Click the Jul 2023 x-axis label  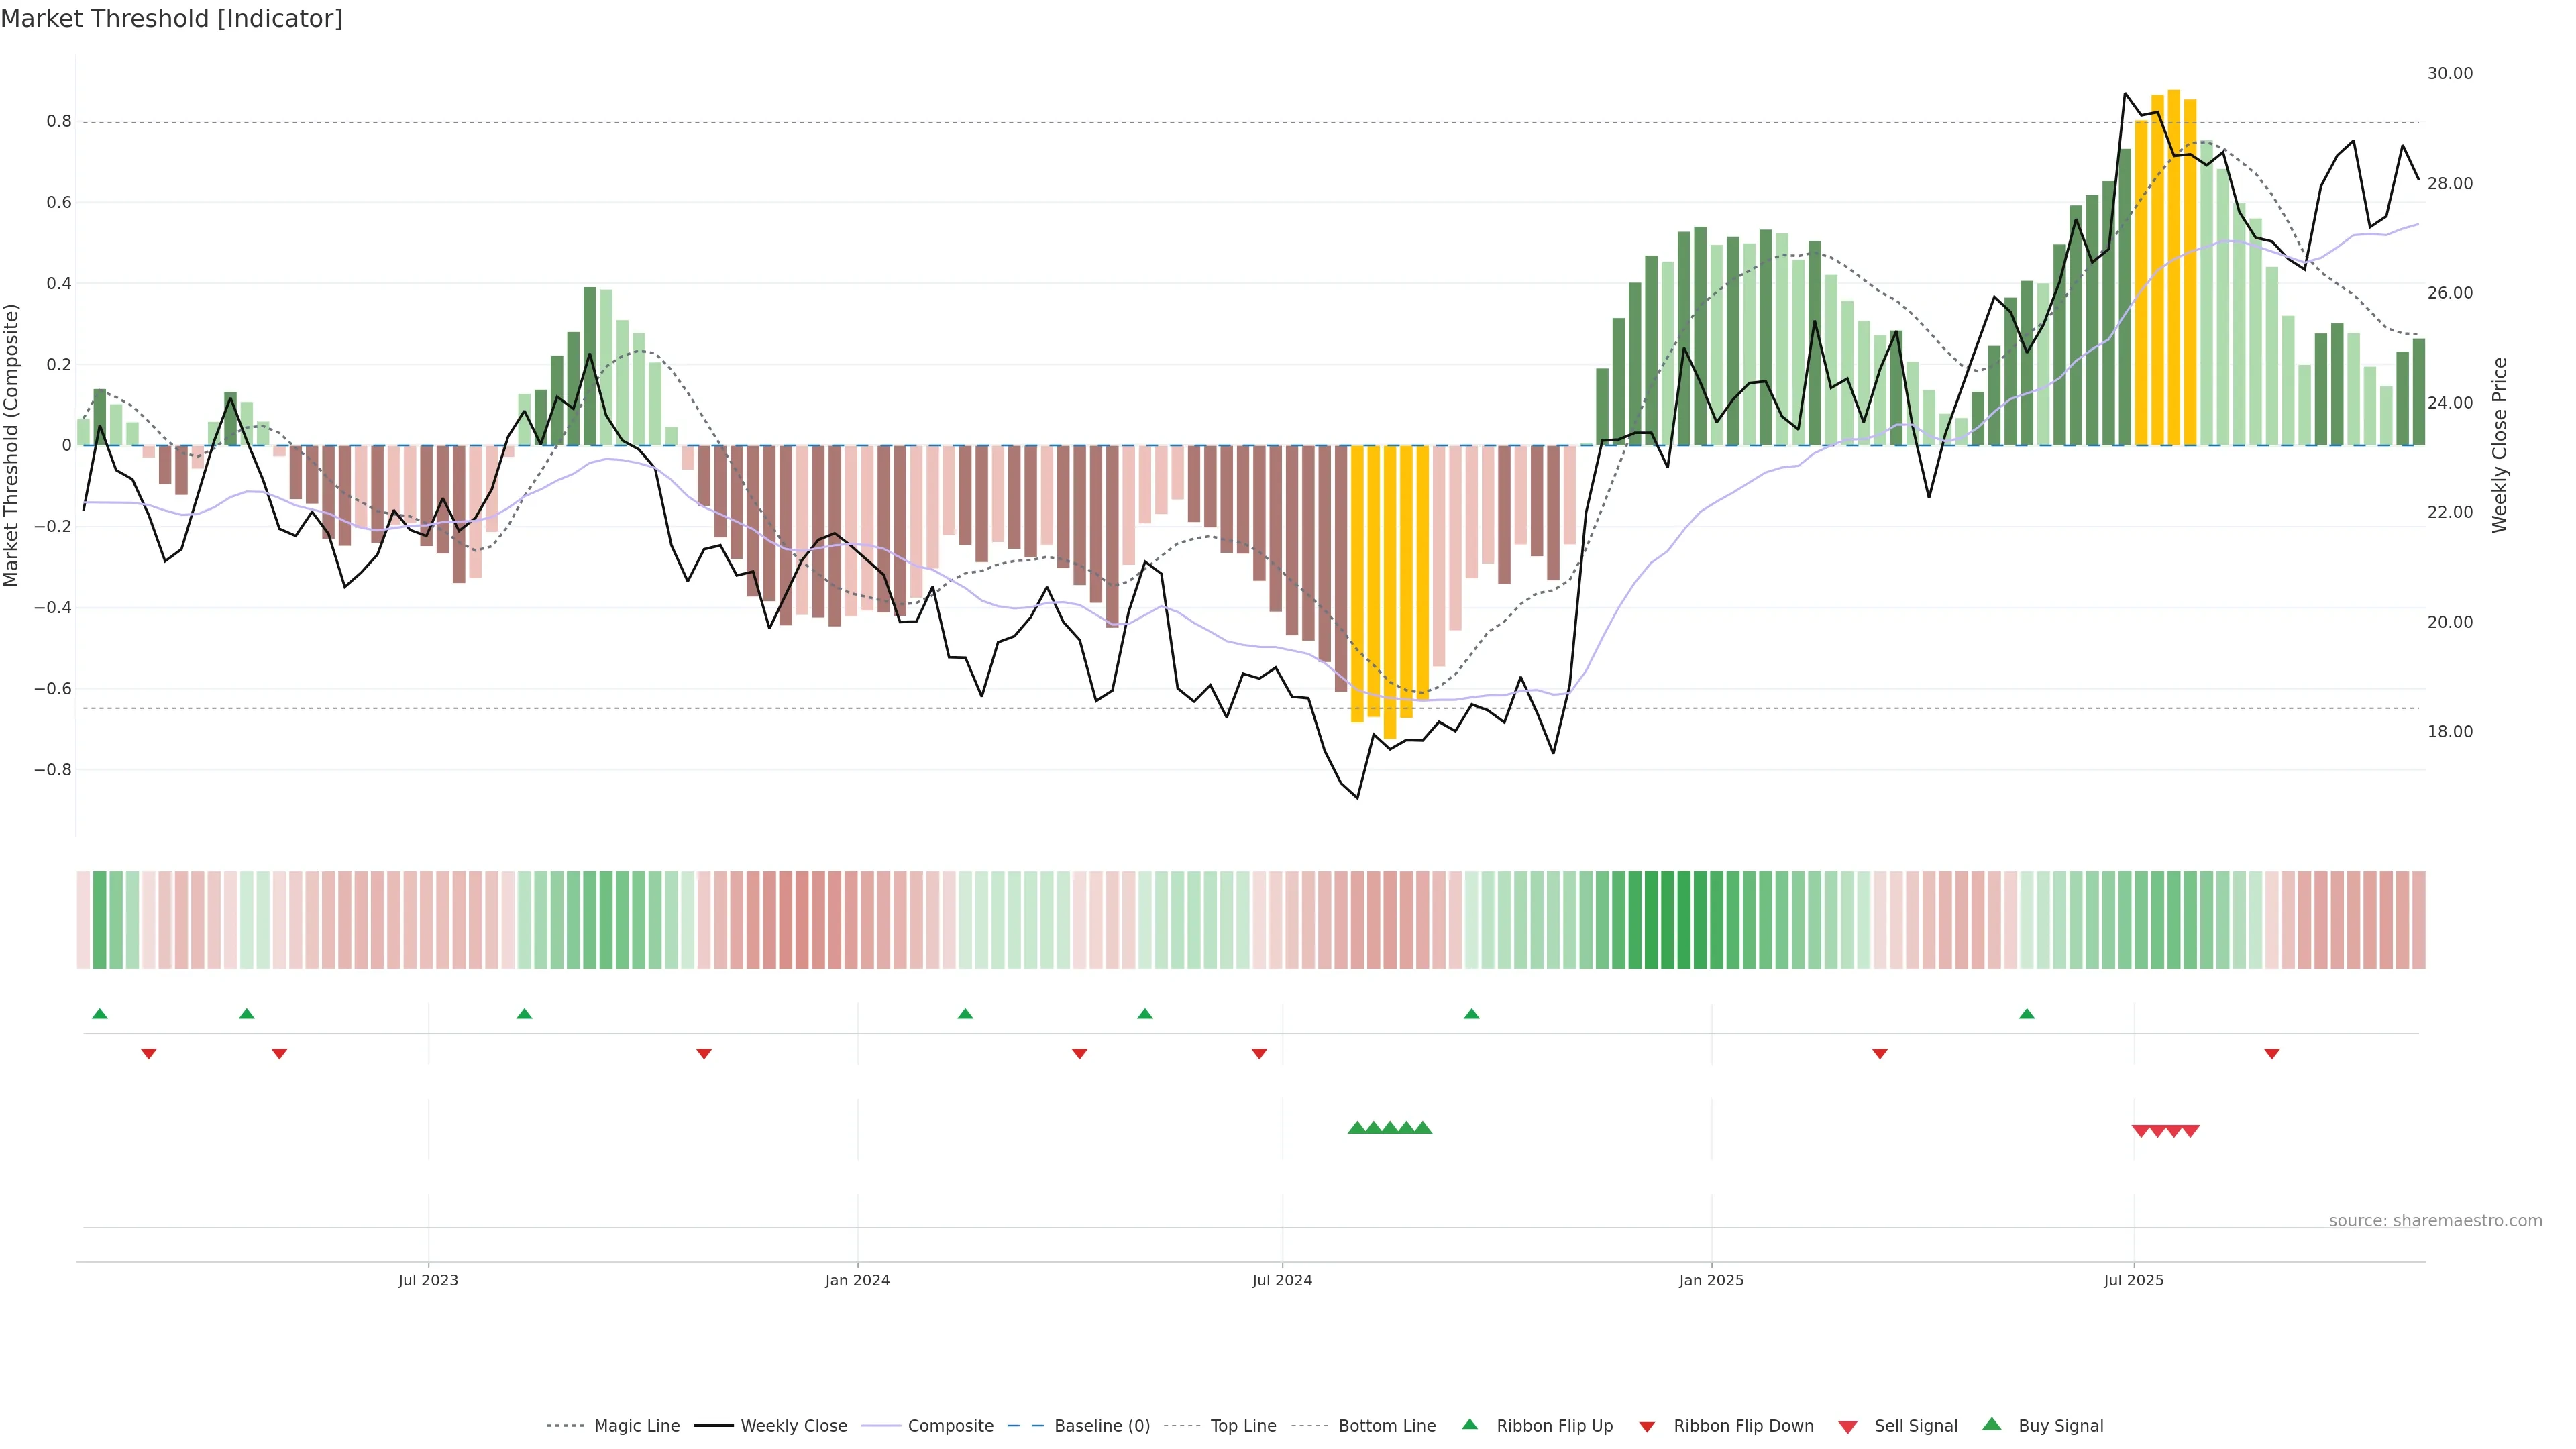428,1280
